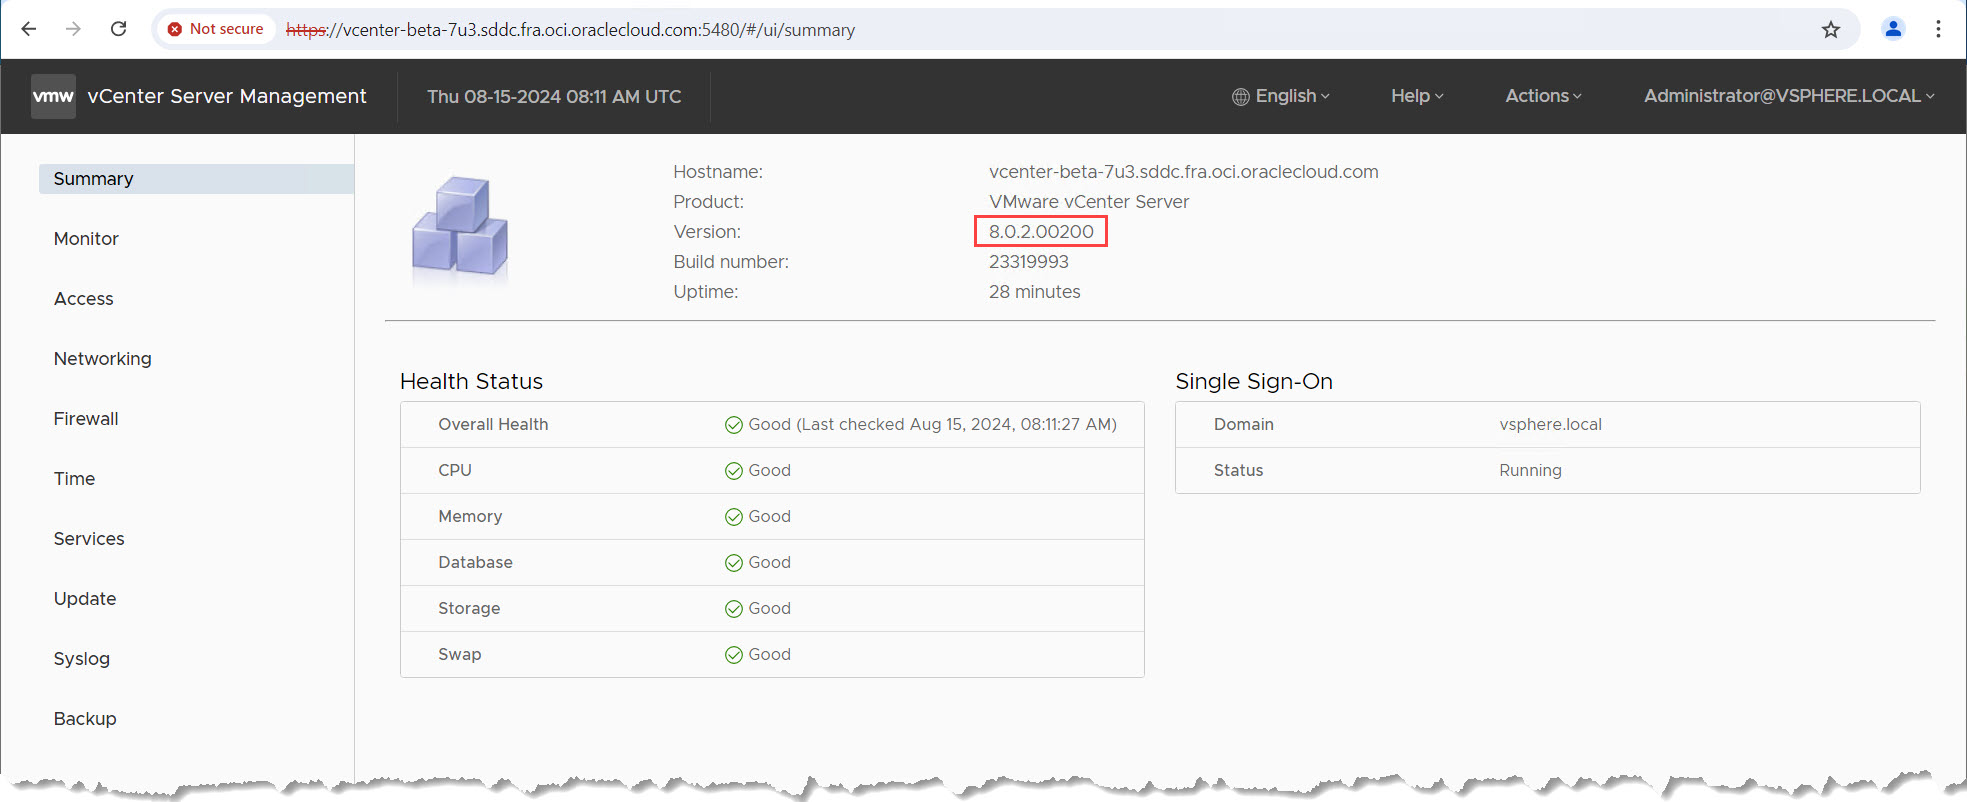The height and width of the screenshot is (802, 1967).
Task: Click the Storage row label
Action: click(x=469, y=609)
